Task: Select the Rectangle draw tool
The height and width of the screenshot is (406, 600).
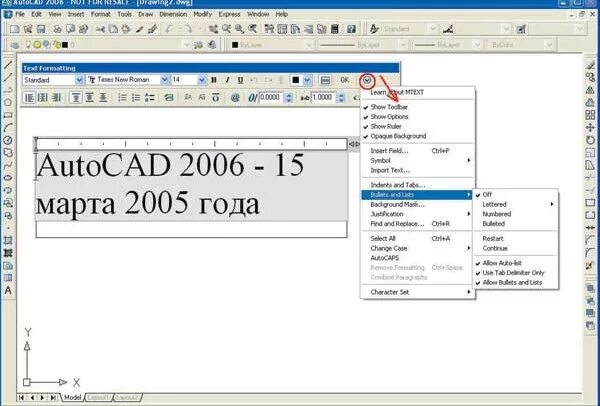Action: click(x=8, y=115)
